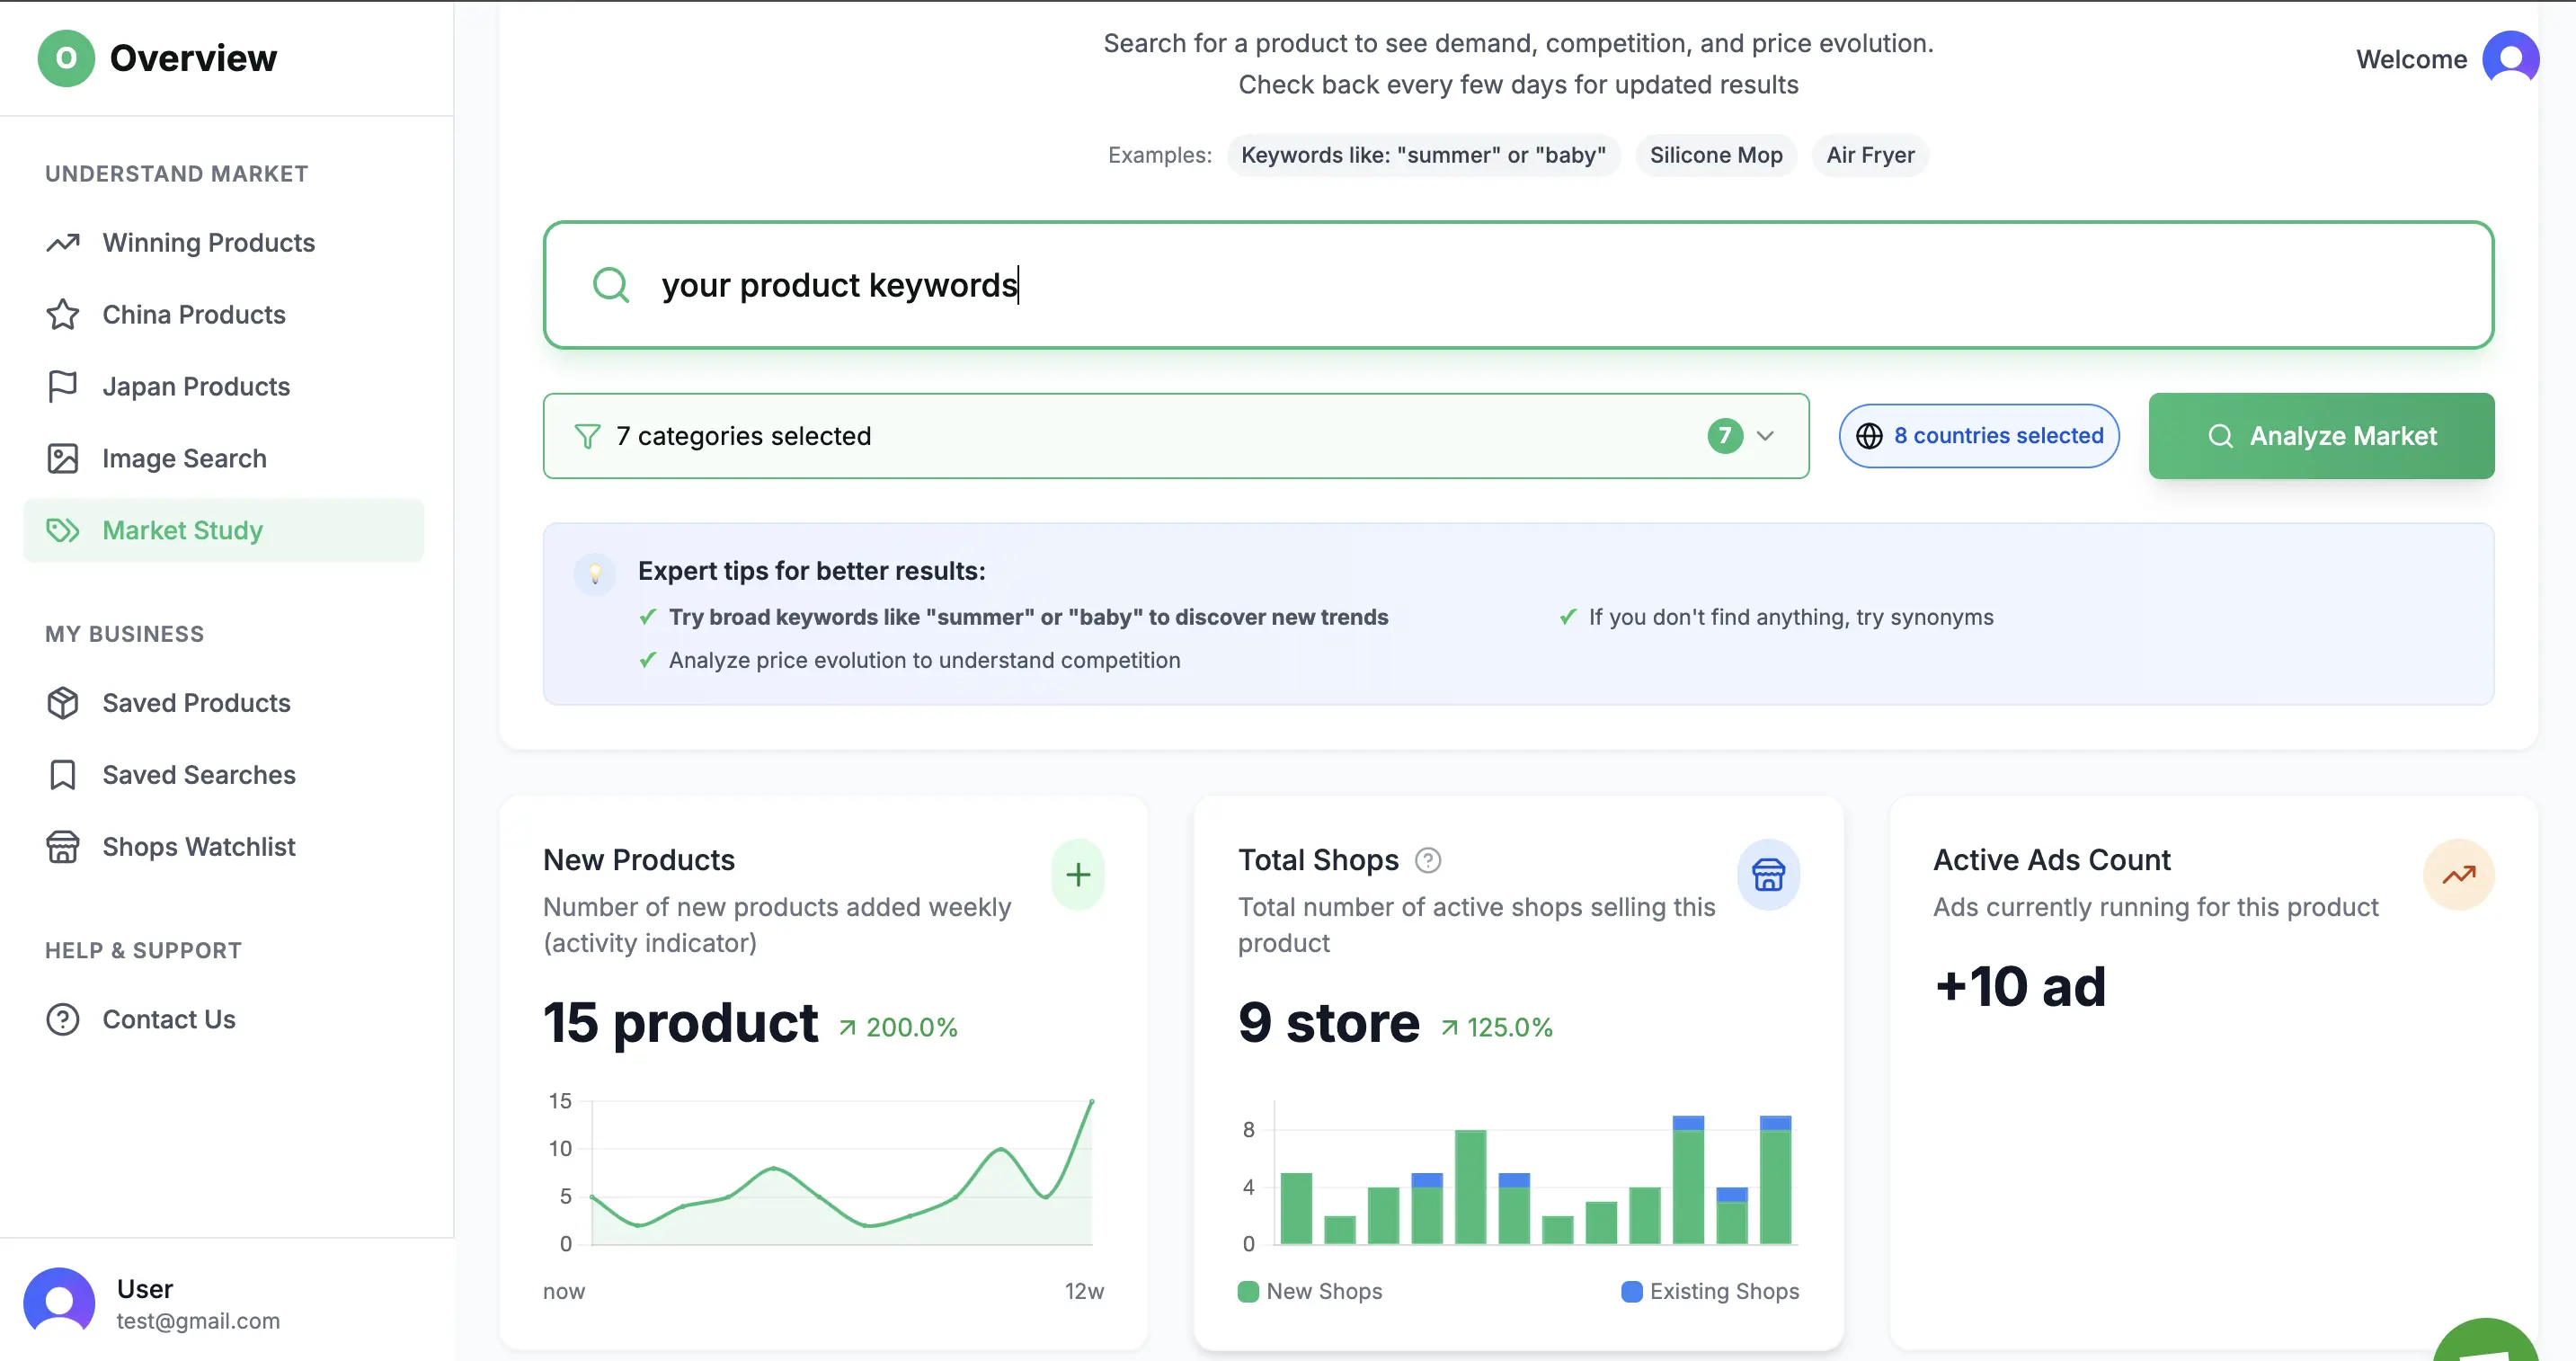Viewport: 2576px width, 1361px height.
Task: Open China Products section
Action: 193,314
